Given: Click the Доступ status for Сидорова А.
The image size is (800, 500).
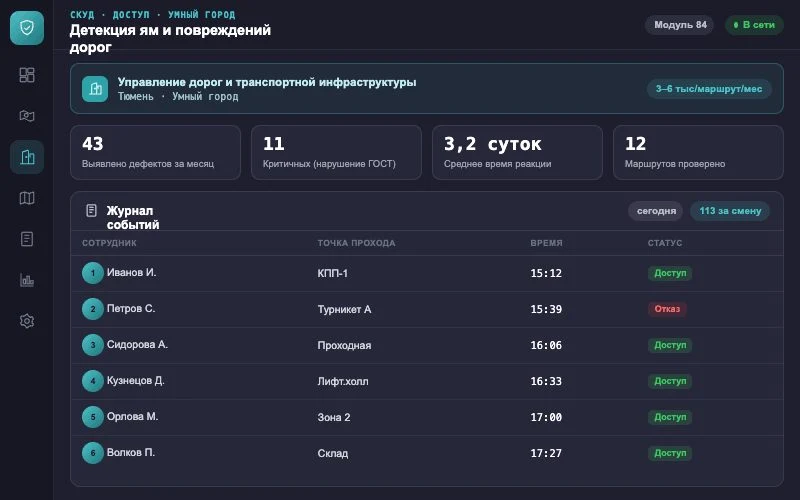Looking at the screenshot, I should pyautogui.click(x=670, y=345).
